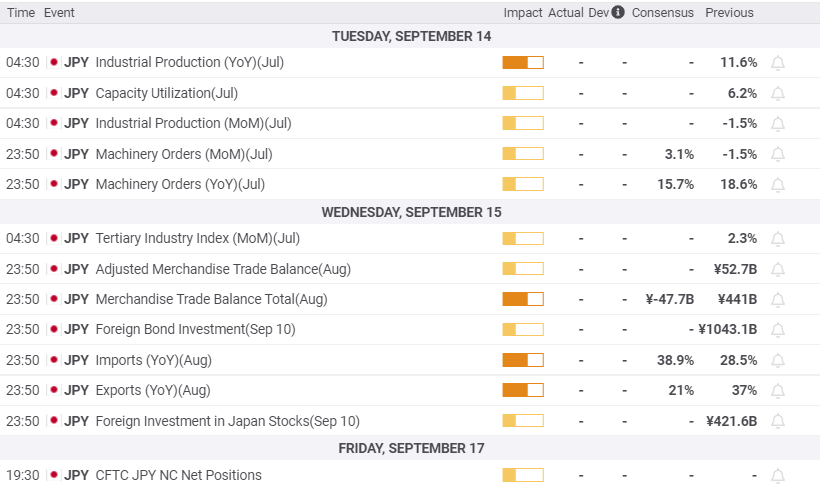This screenshot has height=487, width=820.
Task: Click the Consensus column header
Action: pyautogui.click(x=663, y=13)
